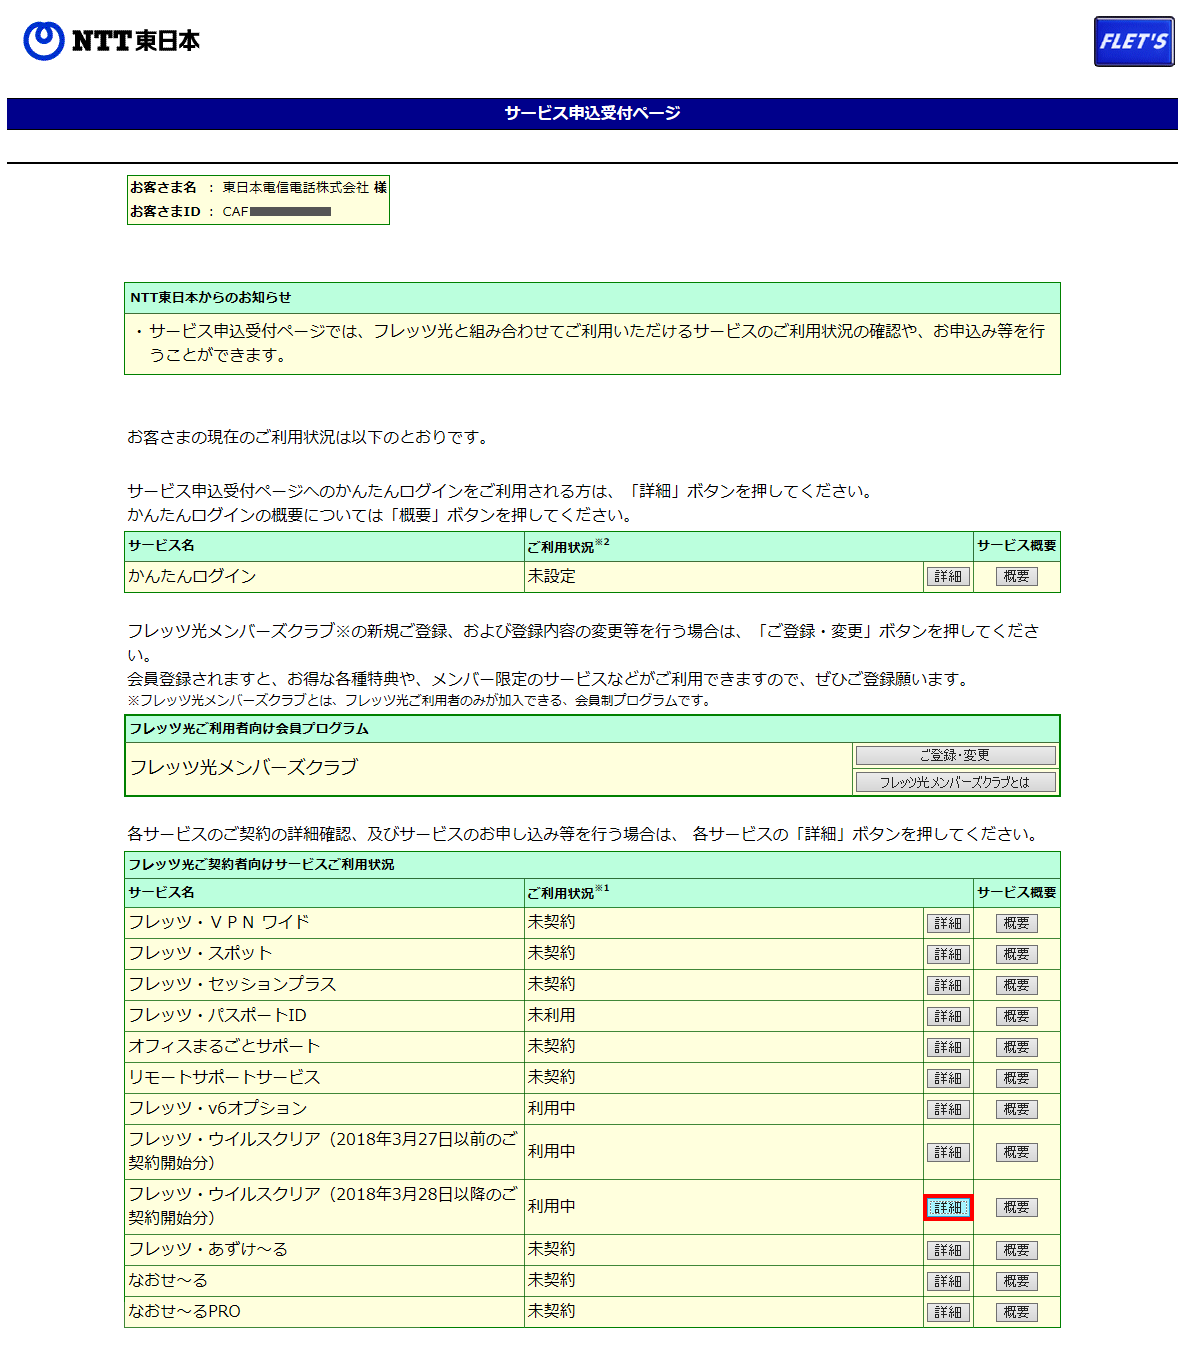Open 概要 for かんたんログイン
Image resolution: width=1186 pixels, height=1345 pixels.
point(1016,577)
